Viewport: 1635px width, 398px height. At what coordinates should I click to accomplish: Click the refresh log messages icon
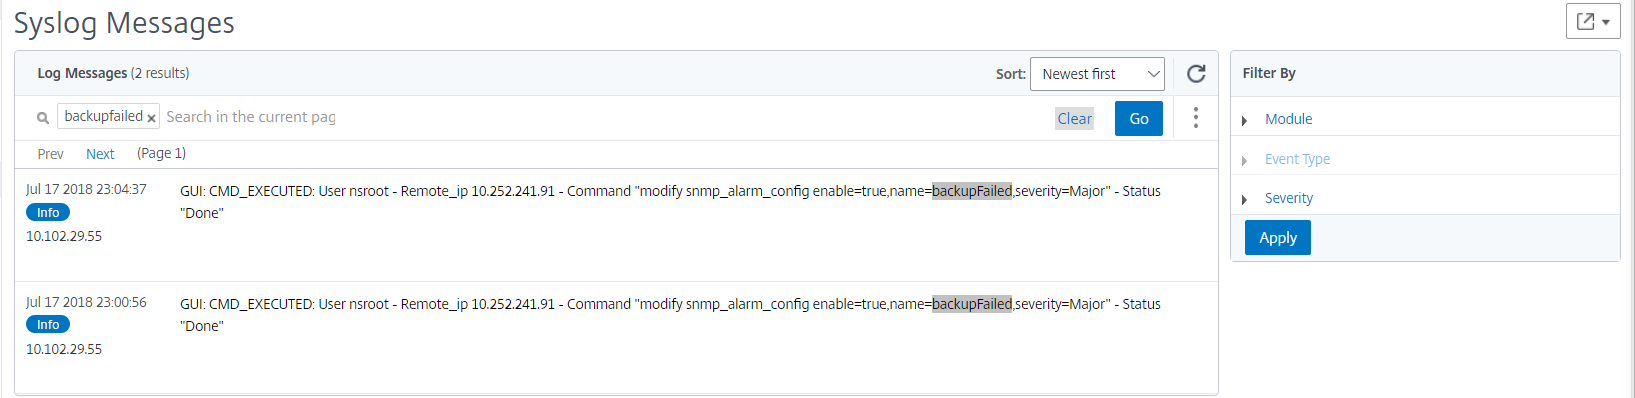point(1196,74)
